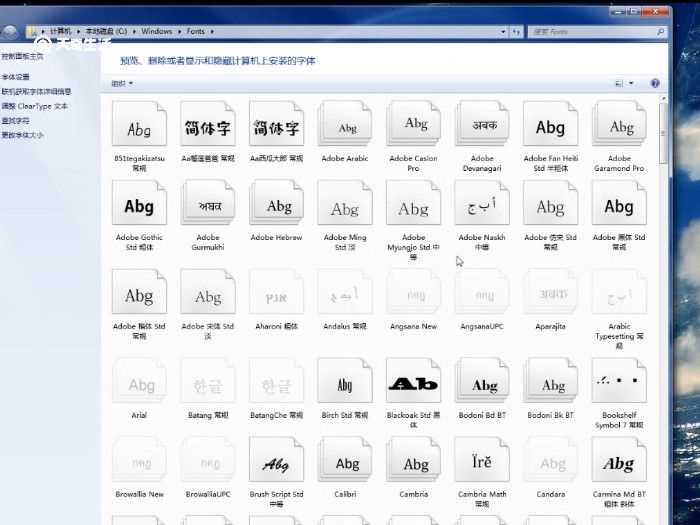The width and height of the screenshot is (700, 525).
Task: Click the scrollbar up arrow
Action: [x=663, y=99]
